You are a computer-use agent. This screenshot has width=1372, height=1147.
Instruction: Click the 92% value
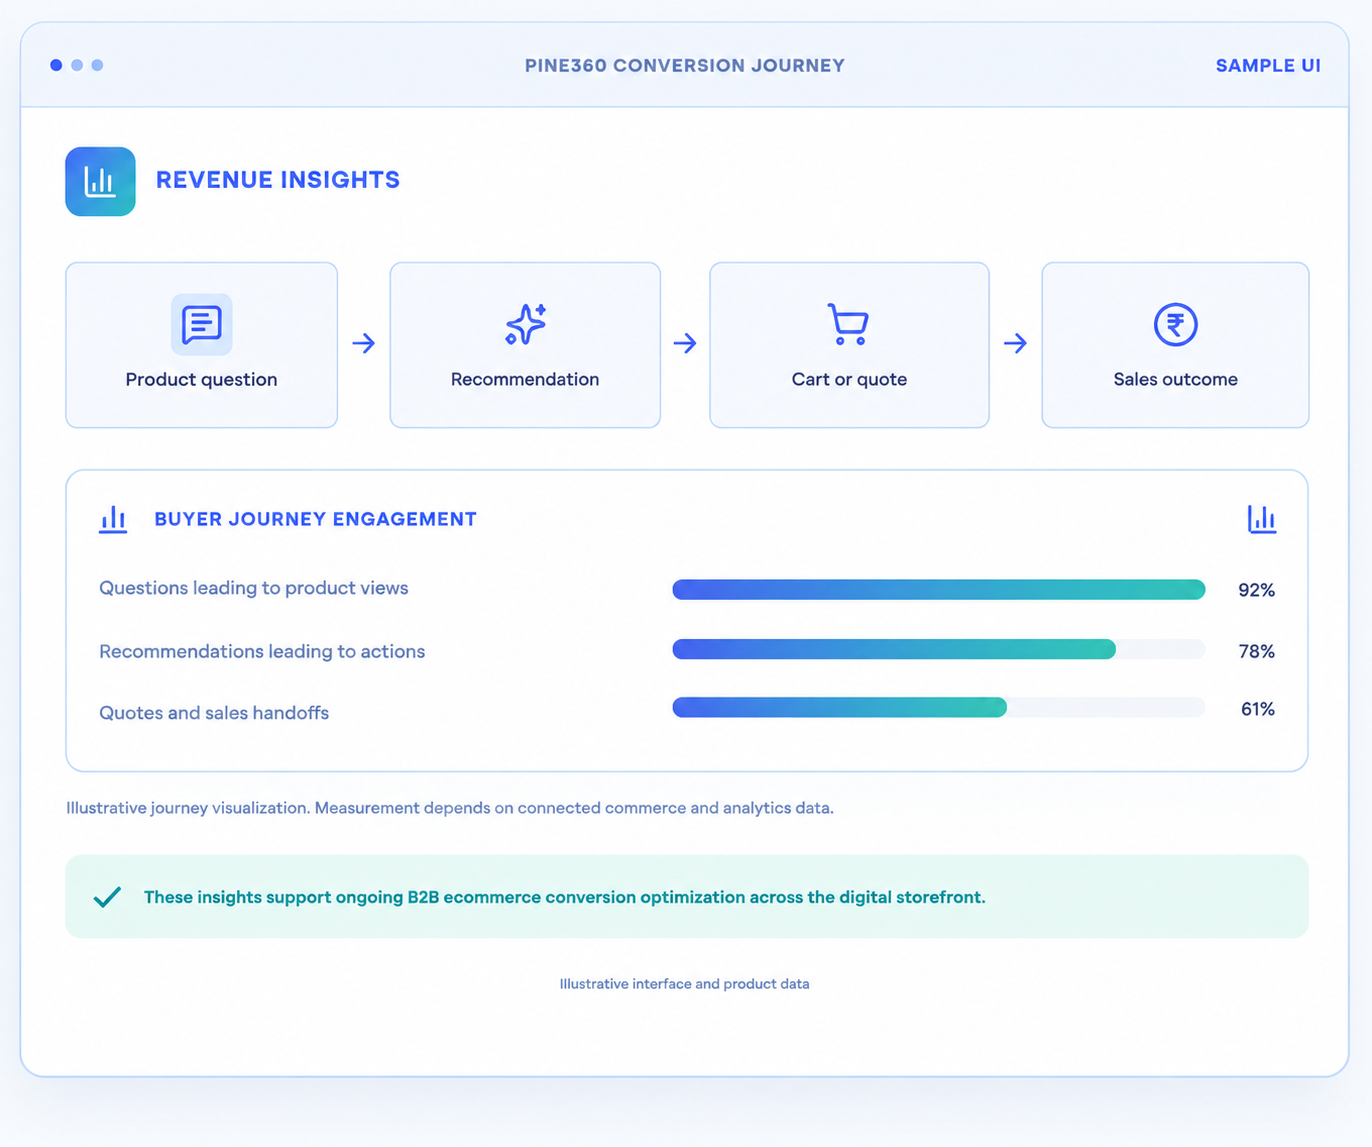click(1256, 590)
